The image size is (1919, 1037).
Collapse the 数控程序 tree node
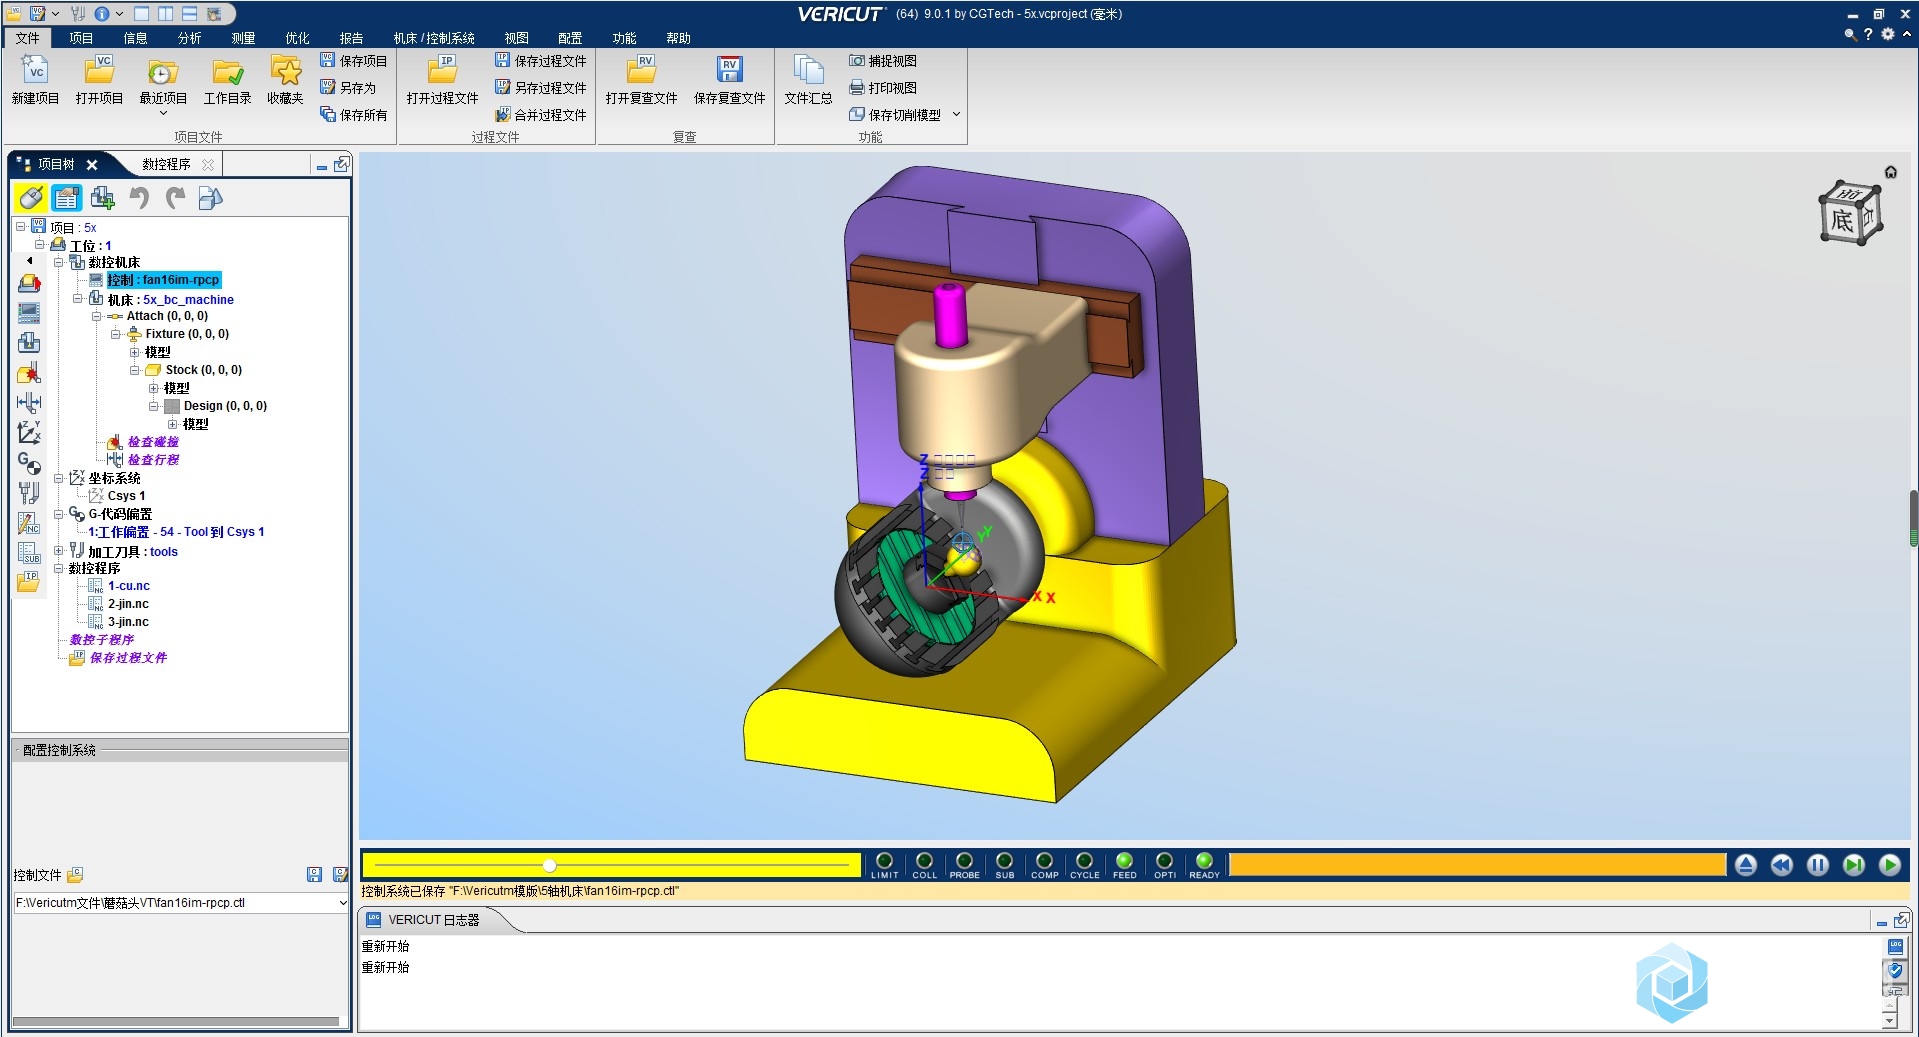coord(59,568)
